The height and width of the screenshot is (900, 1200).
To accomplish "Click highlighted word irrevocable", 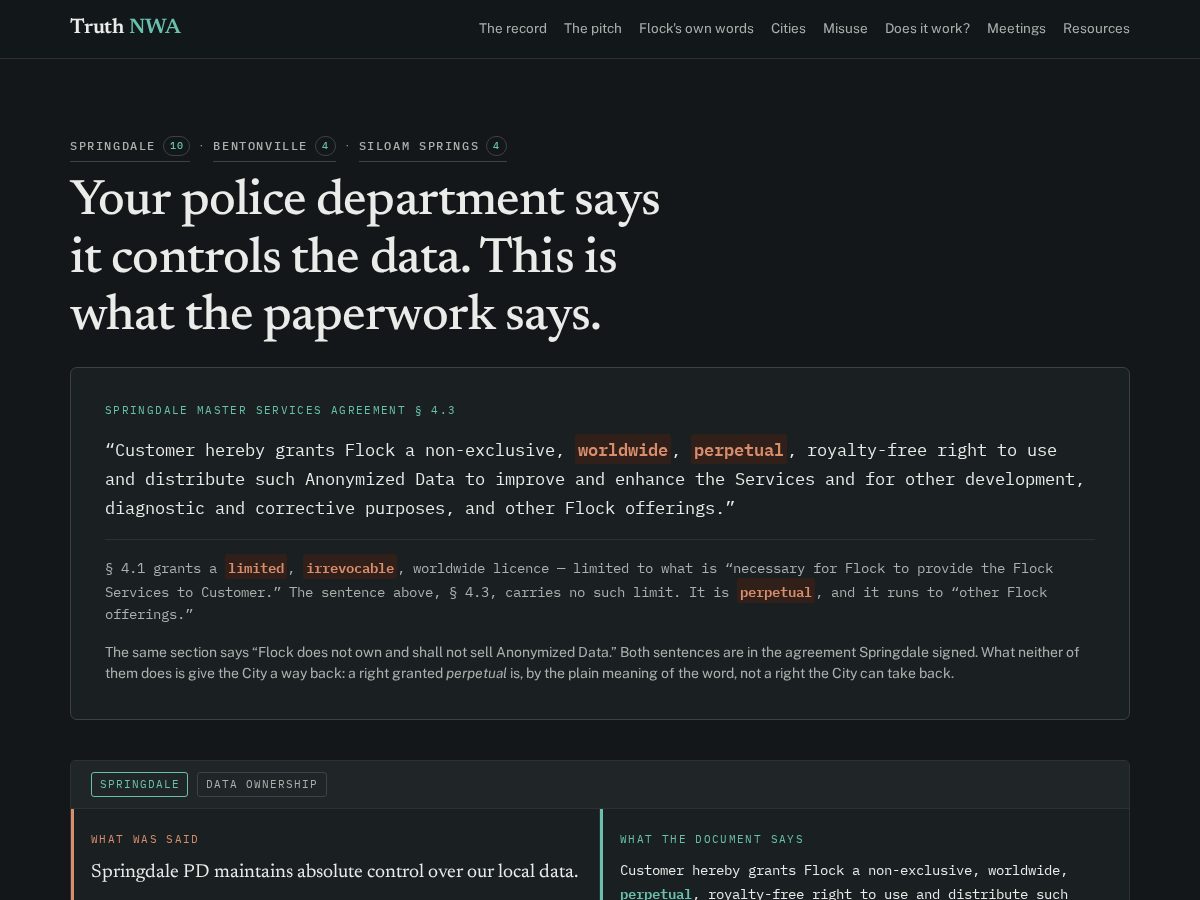I will click(x=350, y=568).
